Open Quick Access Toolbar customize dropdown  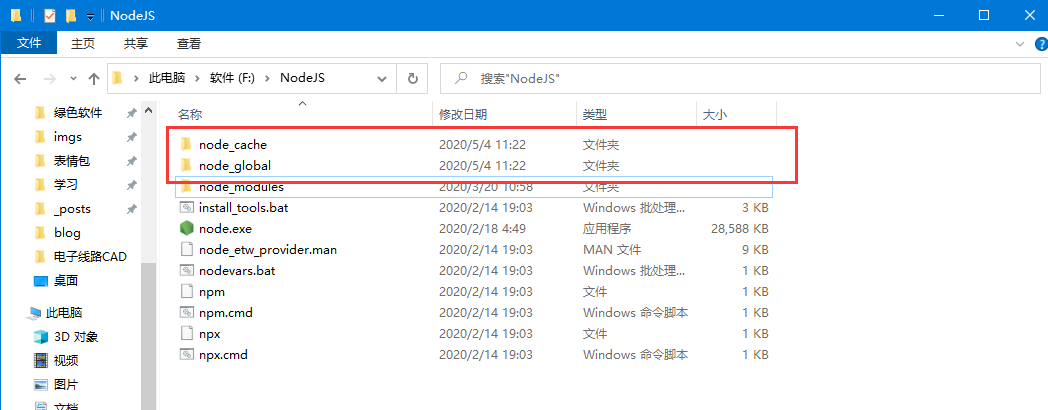pyautogui.click(x=90, y=17)
